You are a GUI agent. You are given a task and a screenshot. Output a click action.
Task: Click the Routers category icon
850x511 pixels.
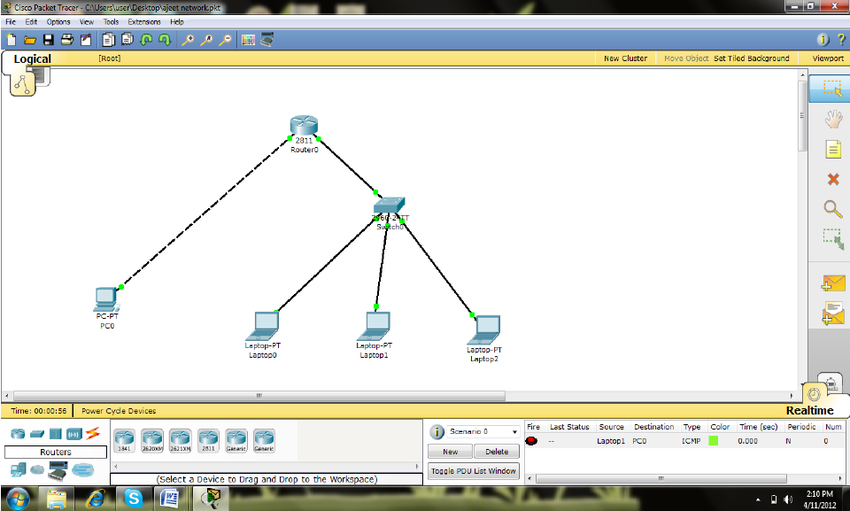(18, 434)
